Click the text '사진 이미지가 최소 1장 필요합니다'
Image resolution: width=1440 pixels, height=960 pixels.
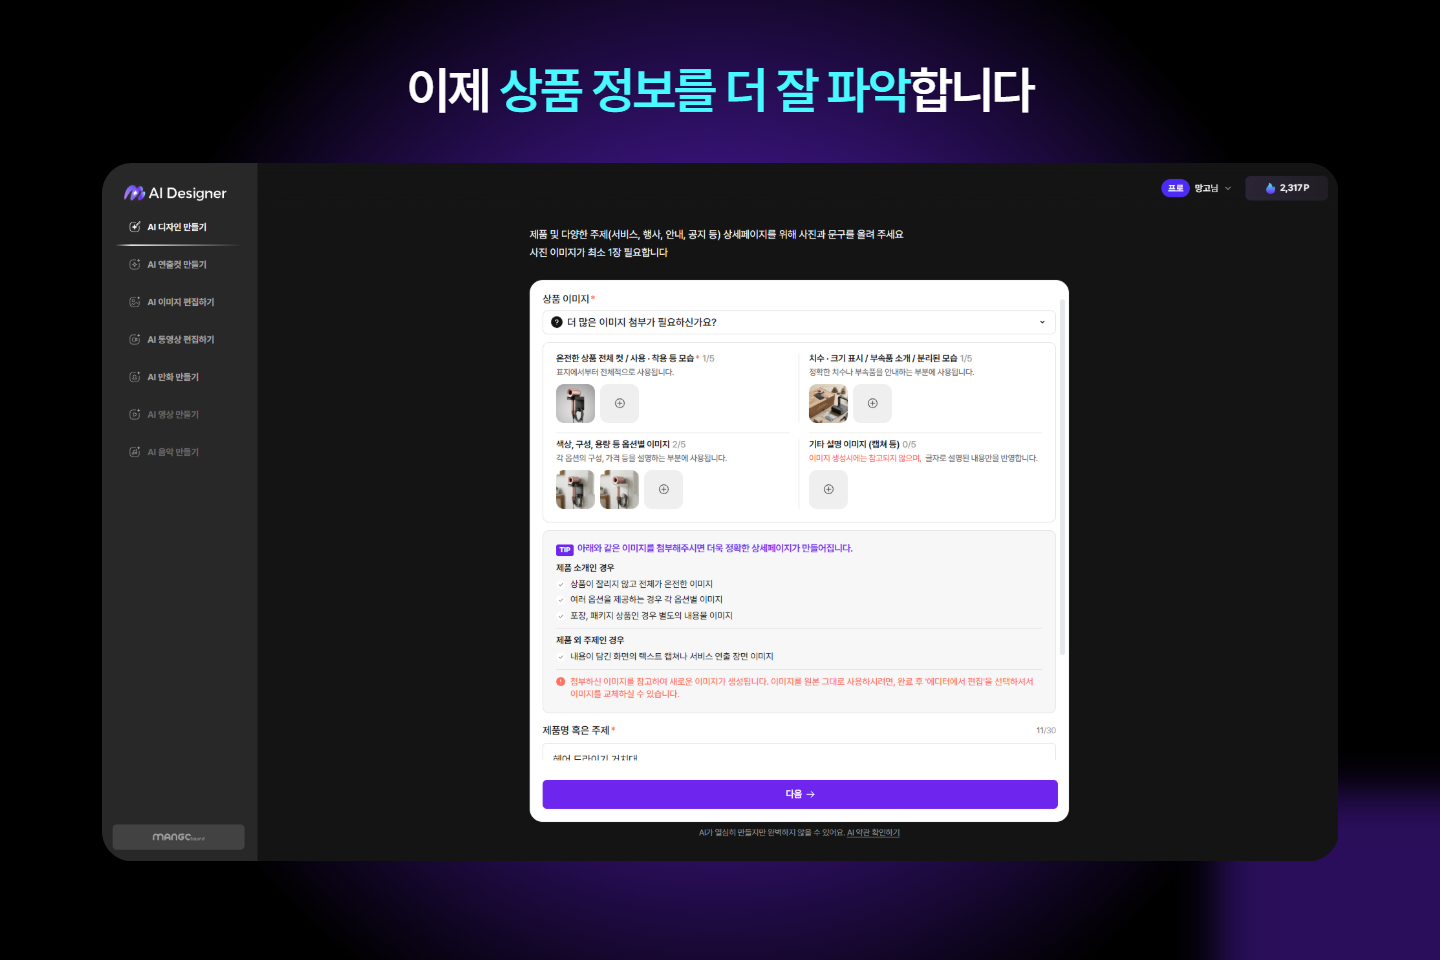(598, 253)
